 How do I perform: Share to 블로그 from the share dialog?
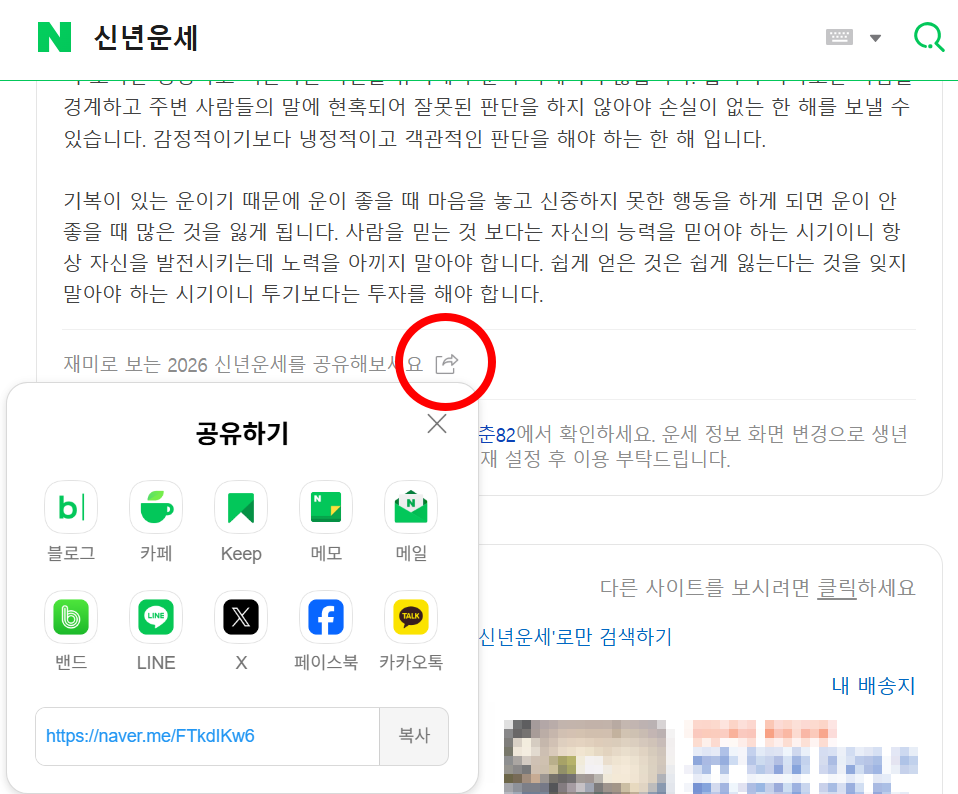coord(70,507)
